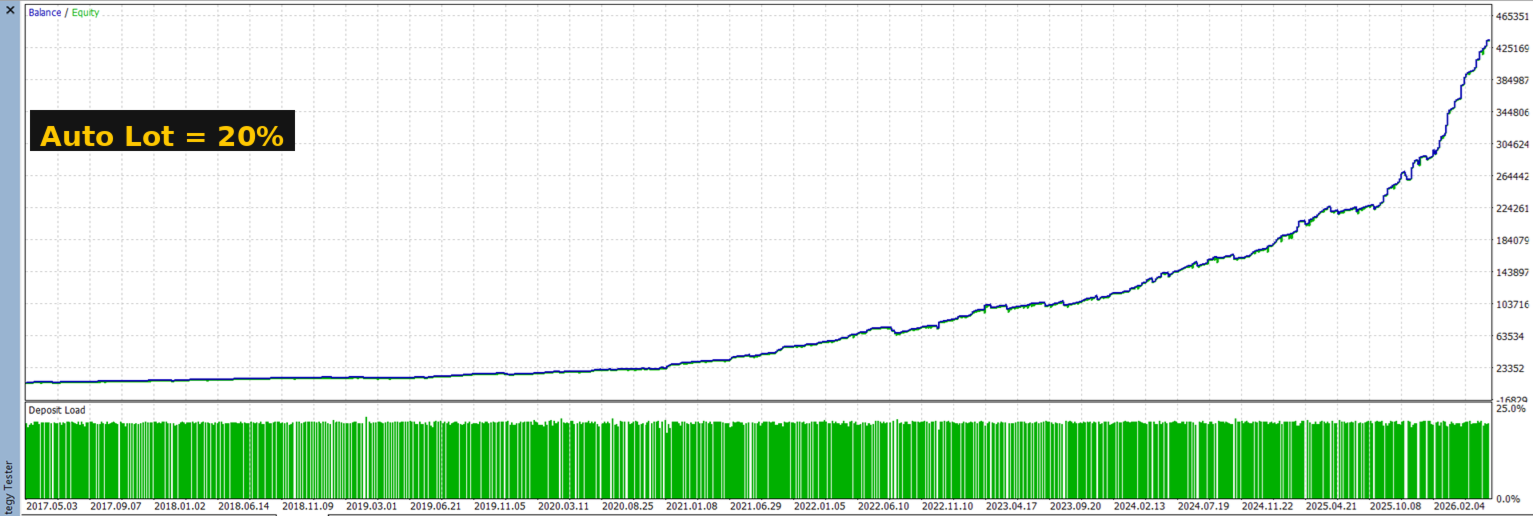Click the 2019.11.05 date label

click(x=502, y=506)
